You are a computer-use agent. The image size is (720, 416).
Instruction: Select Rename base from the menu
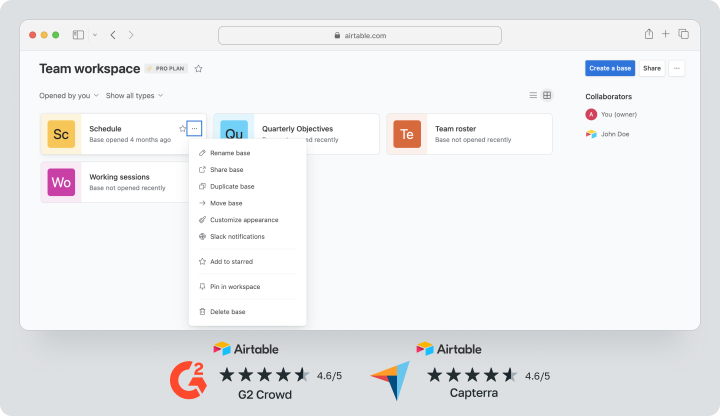[230, 153]
